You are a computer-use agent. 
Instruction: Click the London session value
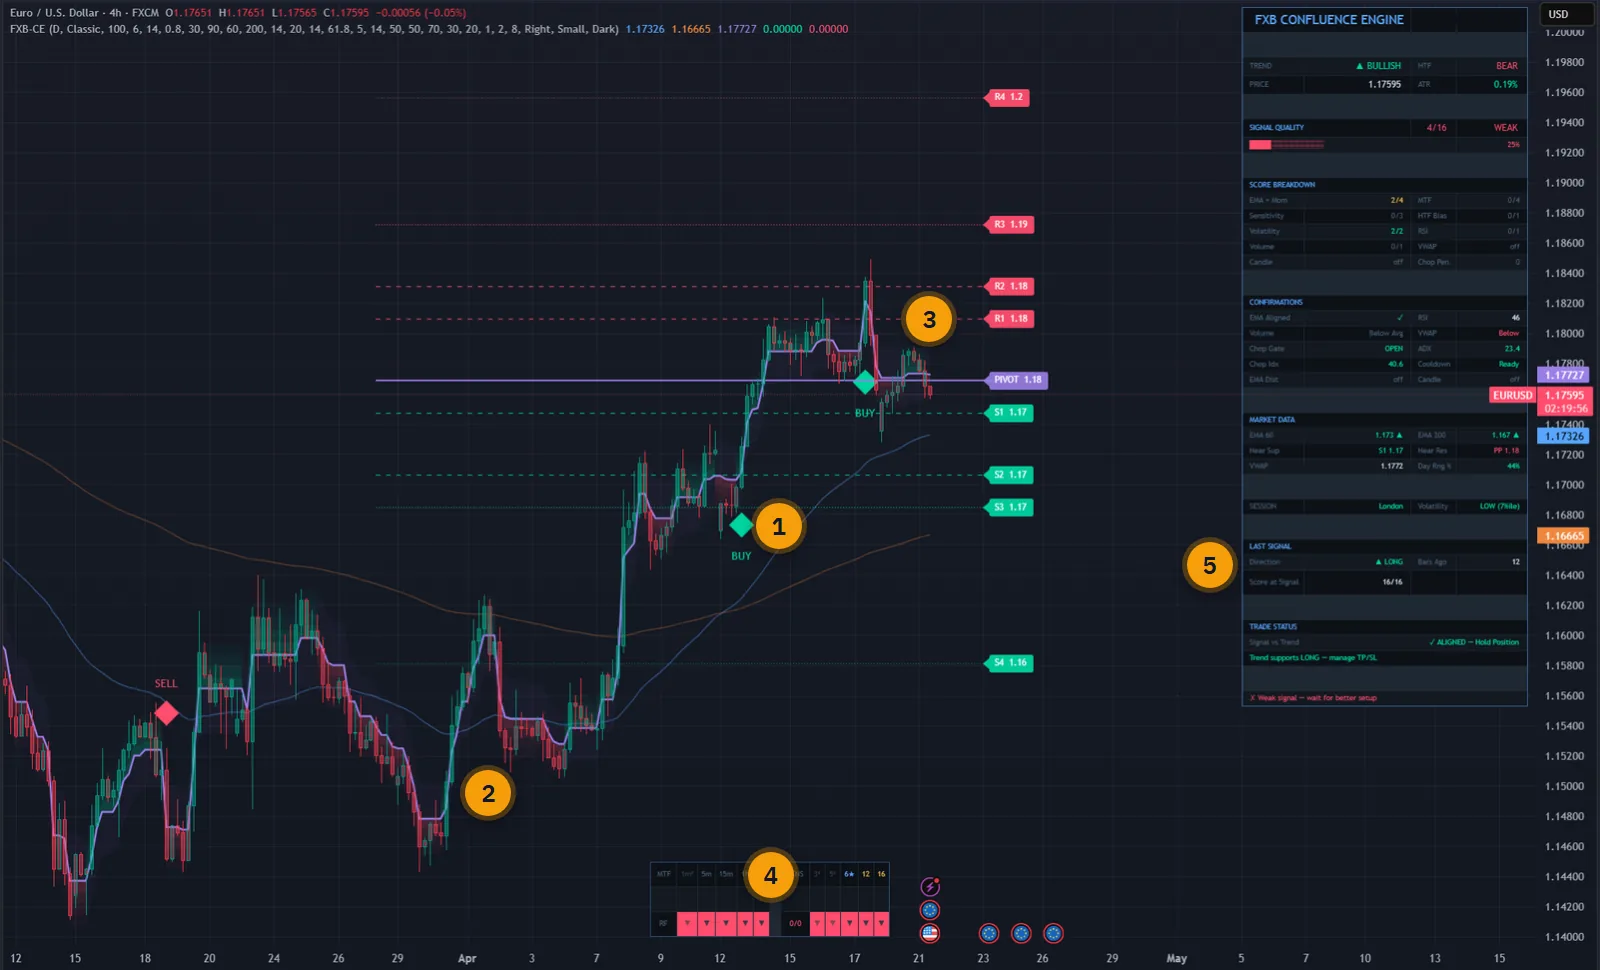tap(1391, 506)
